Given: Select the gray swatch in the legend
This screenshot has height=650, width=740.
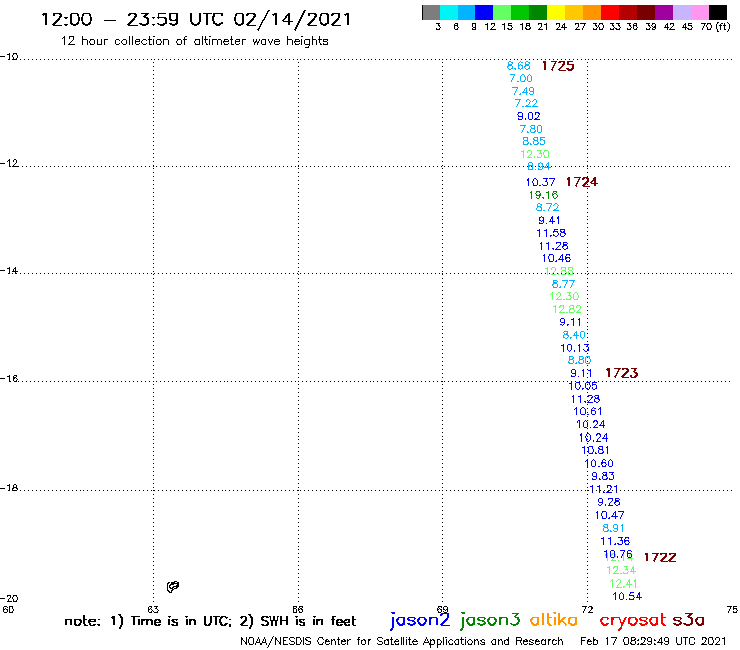Looking at the screenshot, I should click(x=431, y=12).
